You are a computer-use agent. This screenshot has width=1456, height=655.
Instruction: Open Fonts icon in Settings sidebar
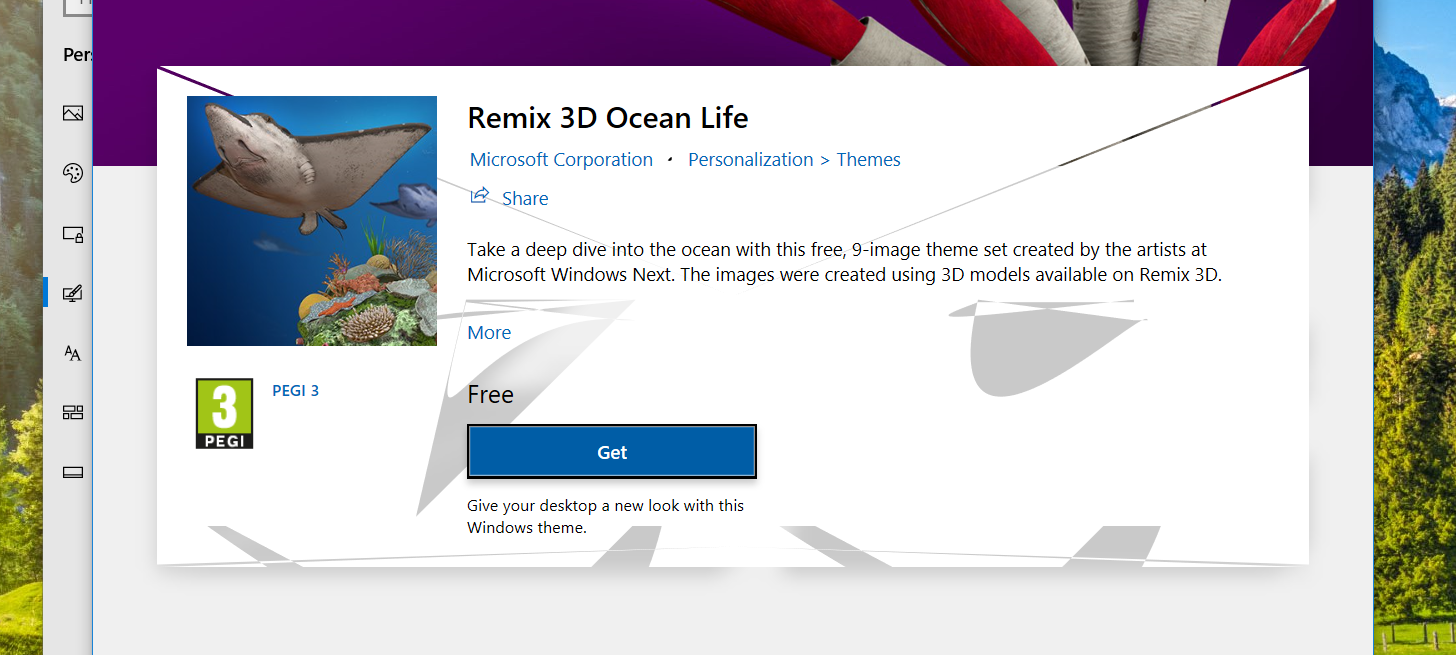pos(72,353)
